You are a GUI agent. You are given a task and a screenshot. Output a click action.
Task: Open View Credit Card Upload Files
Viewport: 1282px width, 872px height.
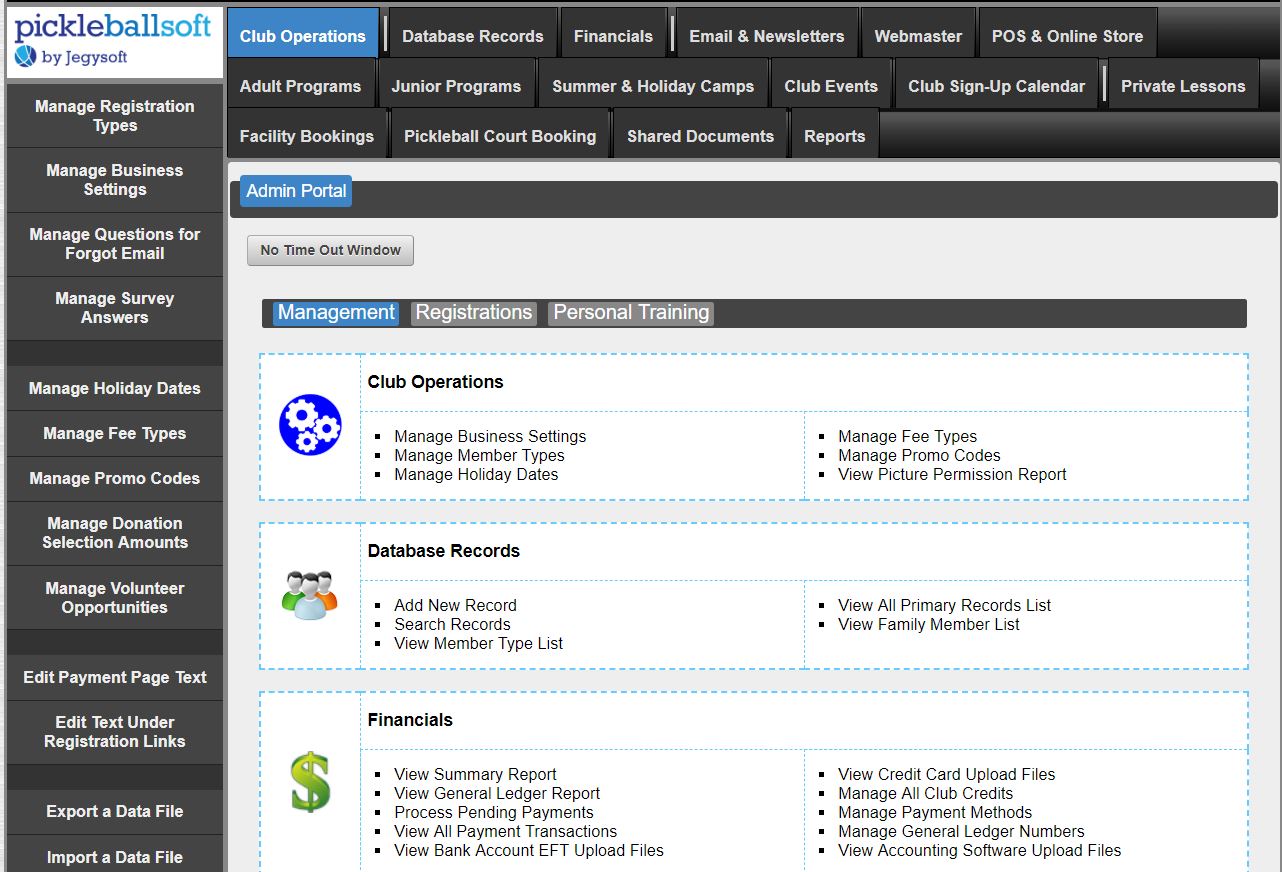point(946,774)
